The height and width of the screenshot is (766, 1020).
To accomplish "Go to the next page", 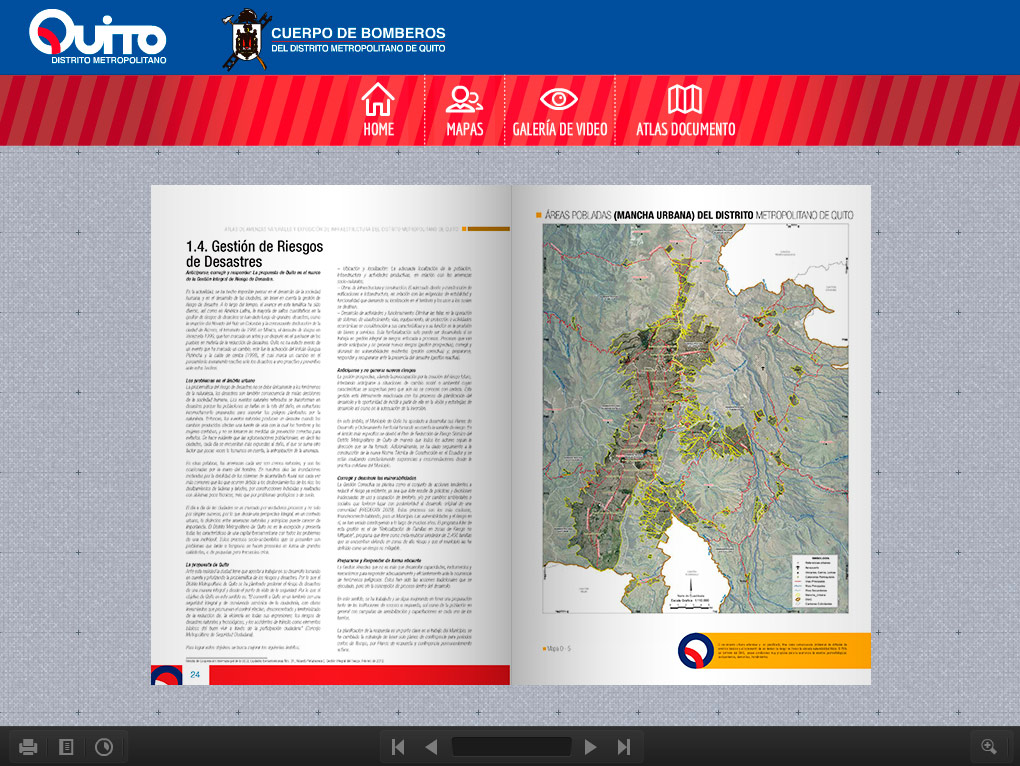I will click(590, 746).
